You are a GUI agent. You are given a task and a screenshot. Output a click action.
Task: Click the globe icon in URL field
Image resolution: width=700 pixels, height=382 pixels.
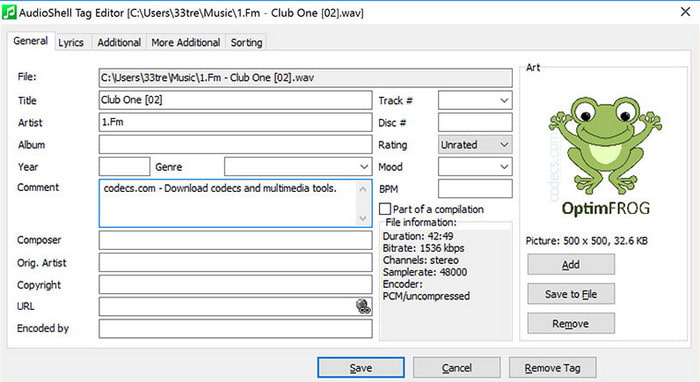coord(363,307)
